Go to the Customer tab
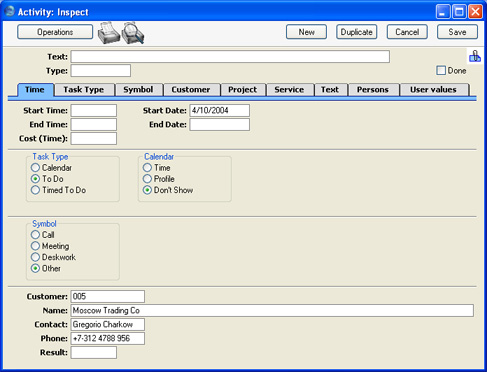Image resolution: width=487 pixels, height=372 pixels. tap(191, 90)
